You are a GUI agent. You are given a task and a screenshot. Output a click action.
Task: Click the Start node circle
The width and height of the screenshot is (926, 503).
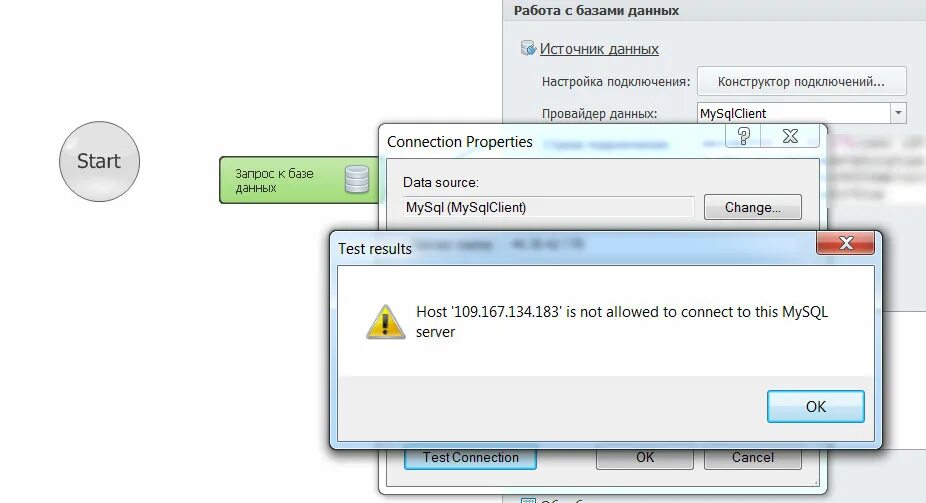pos(99,161)
